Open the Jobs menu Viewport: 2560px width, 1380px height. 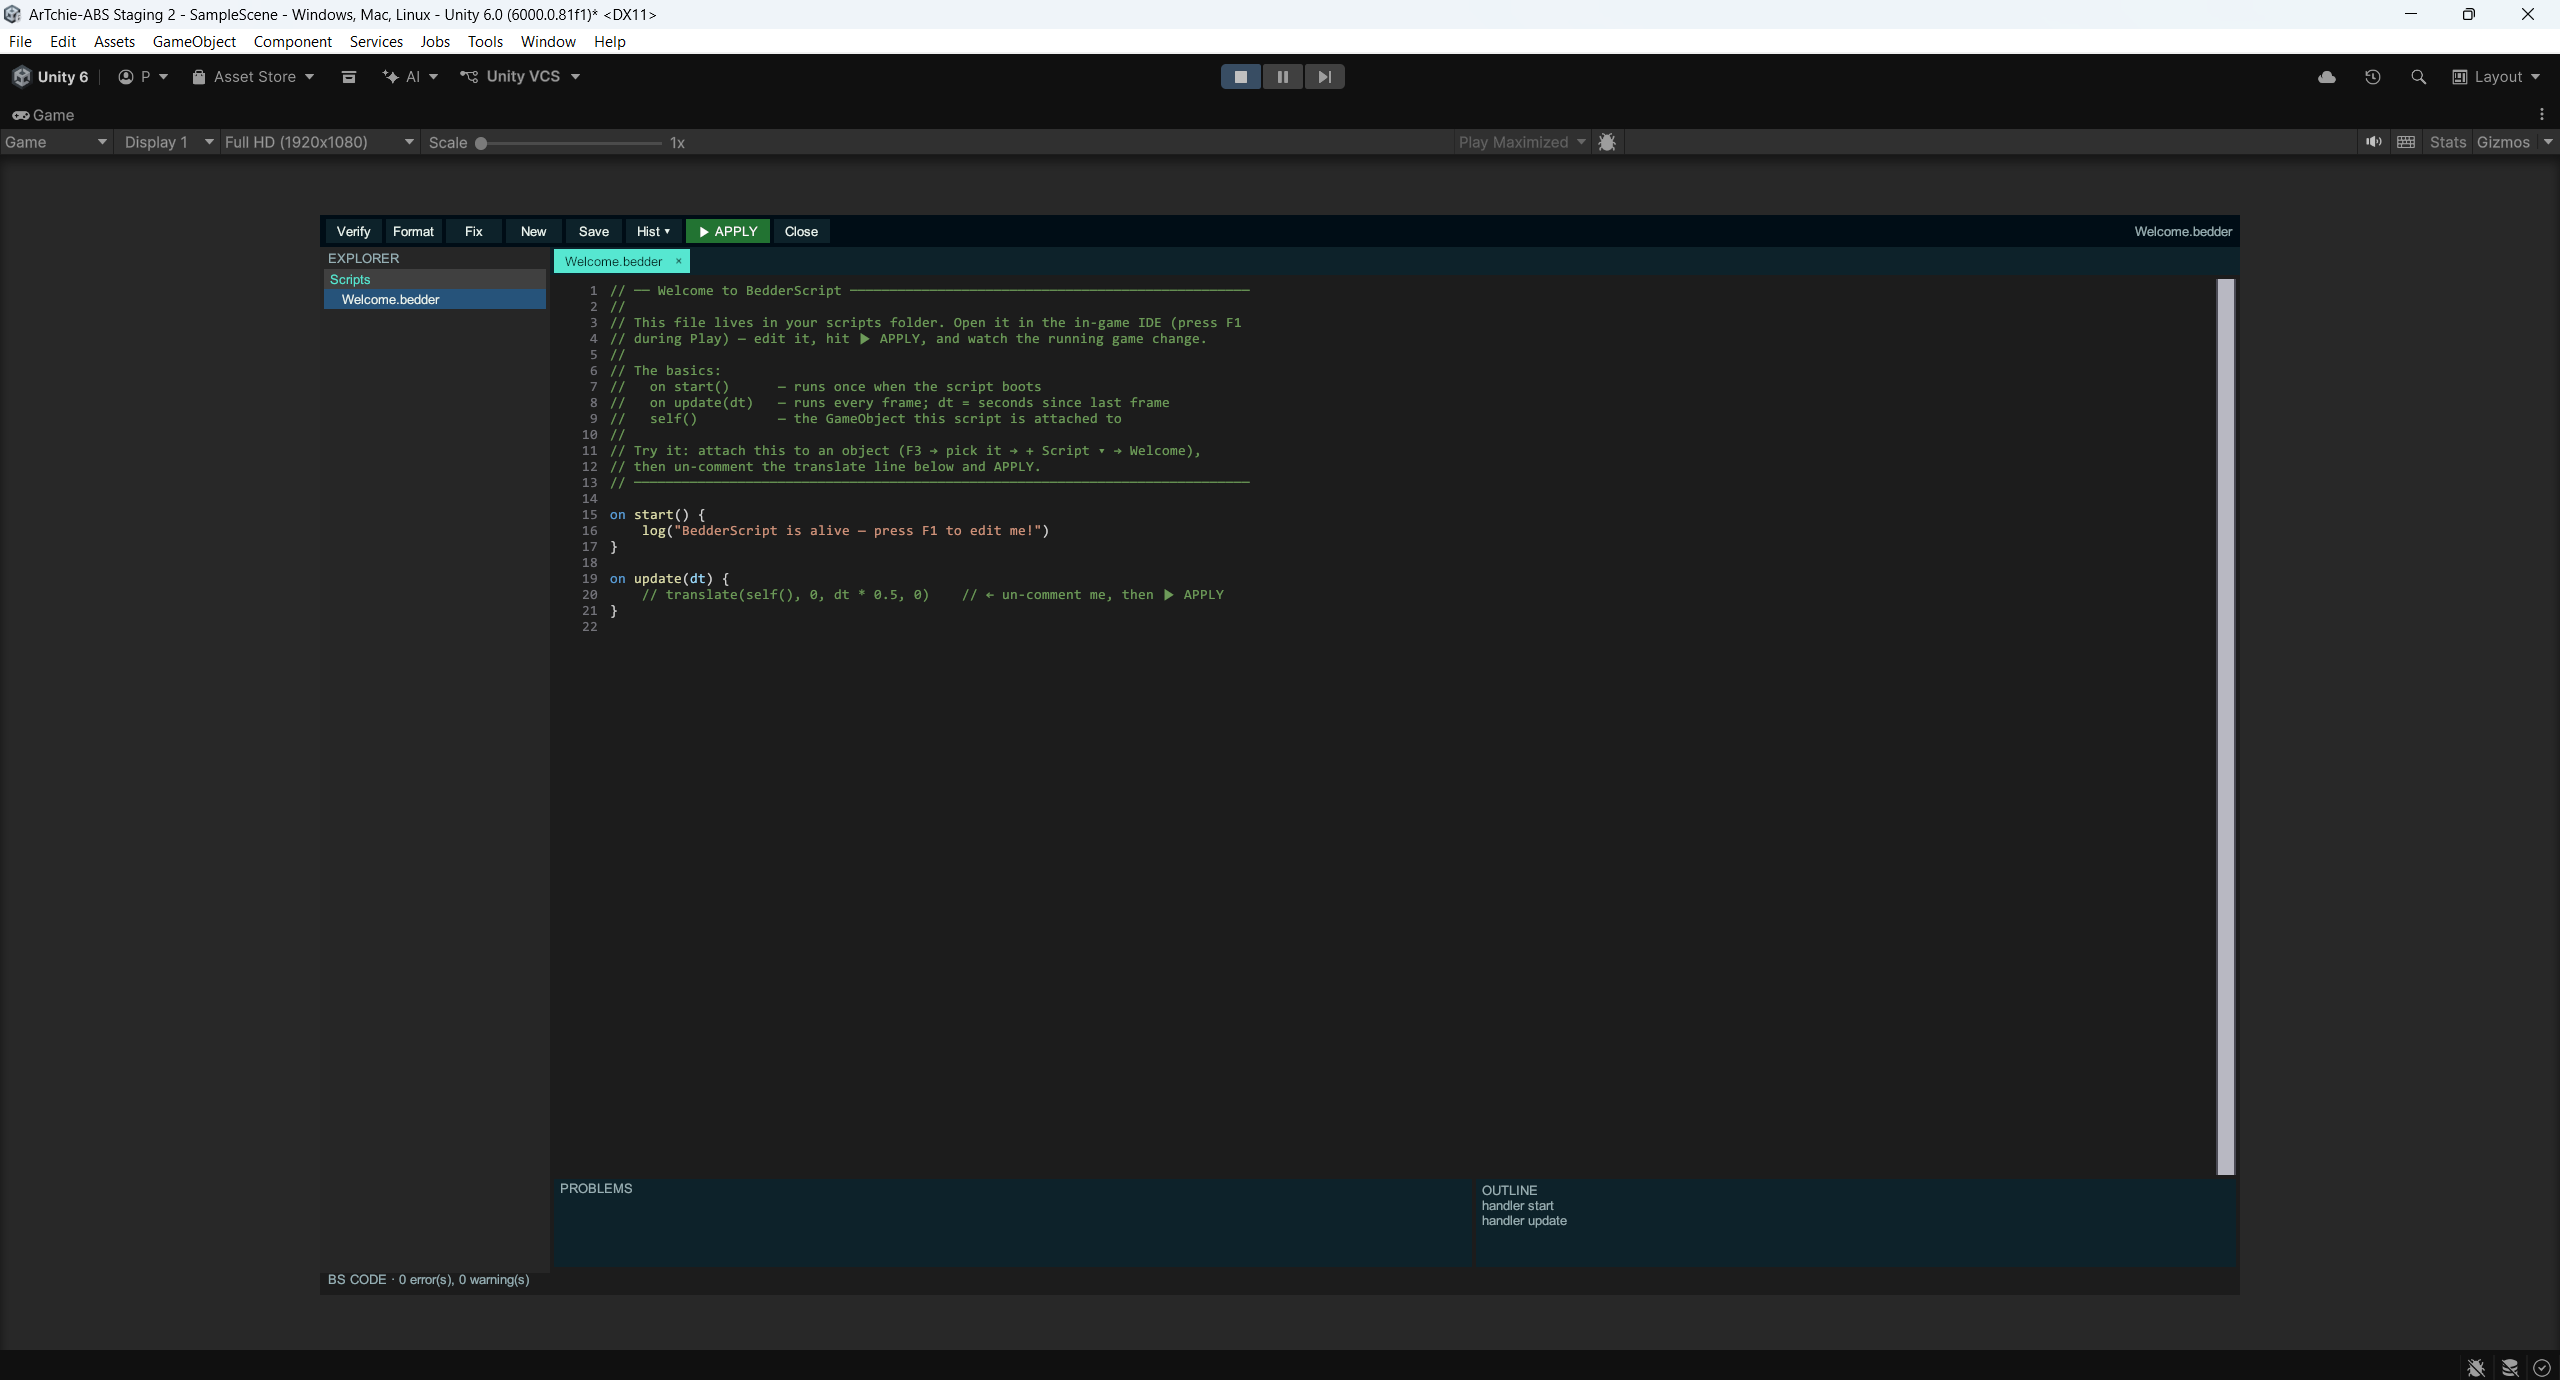(435, 41)
